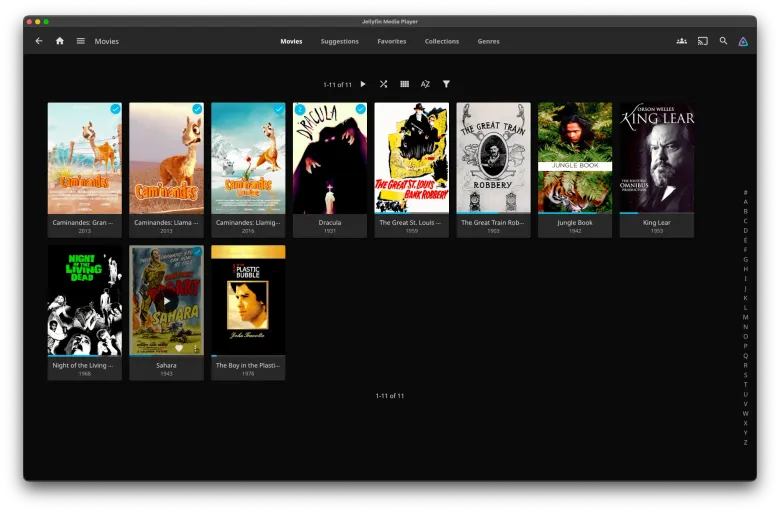Open the Caminandes: Llama poster
Image resolution: width=780 pixels, height=512 pixels.
[166, 158]
